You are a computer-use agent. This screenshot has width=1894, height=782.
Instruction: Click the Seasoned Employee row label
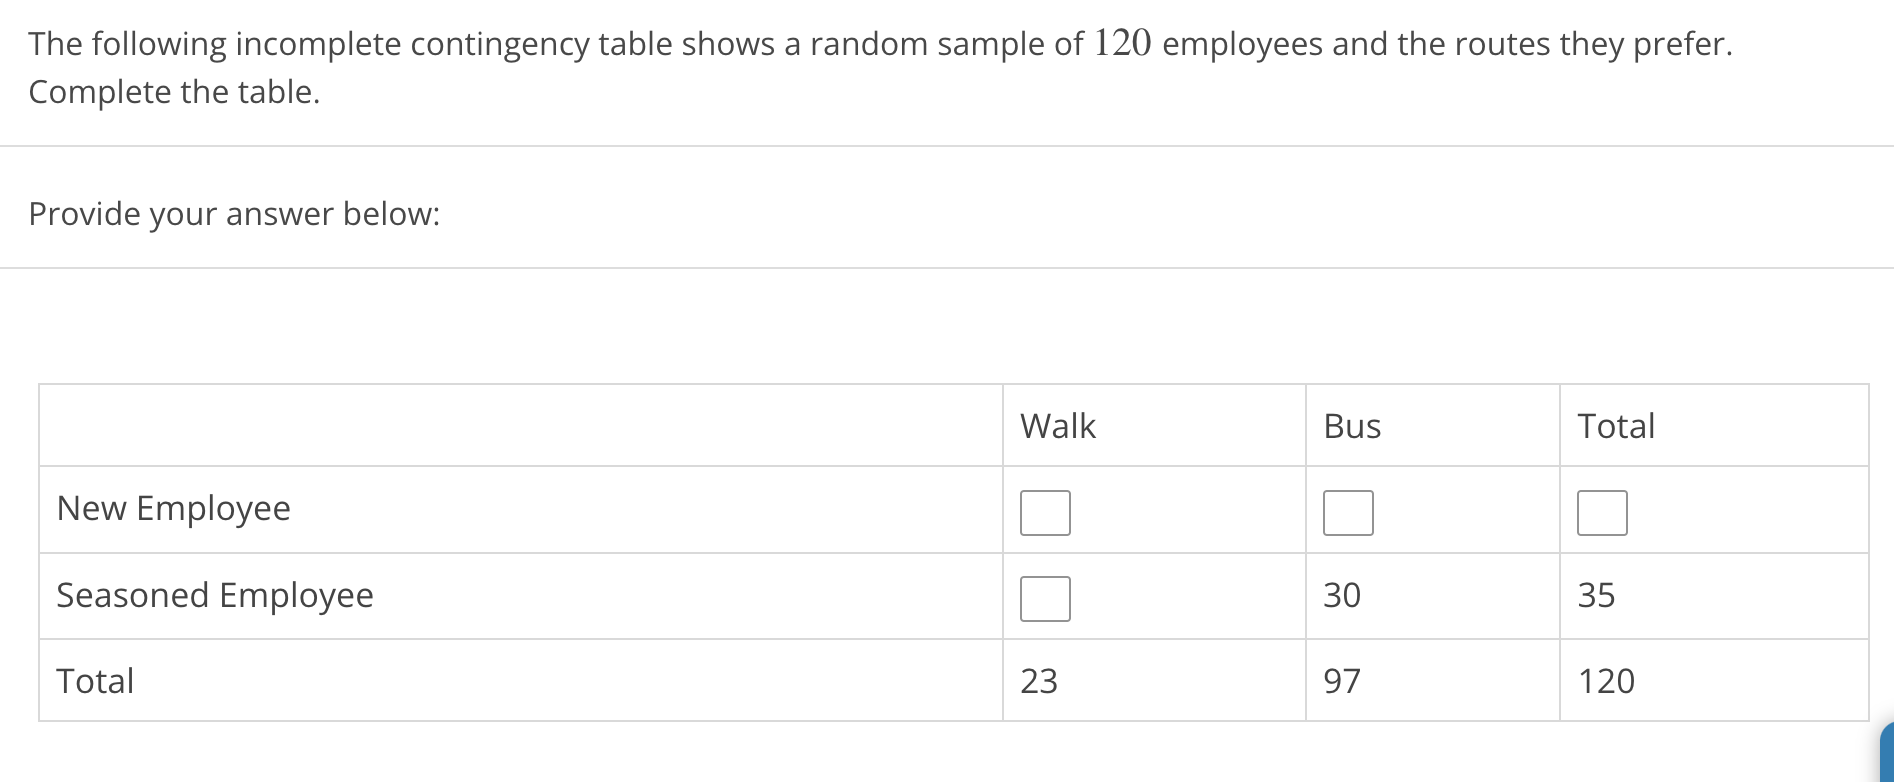[x=215, y=595]
